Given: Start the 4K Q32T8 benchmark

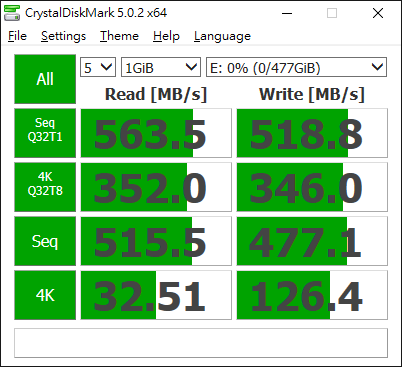Looking at the screenshot, I should coord(45,187).
